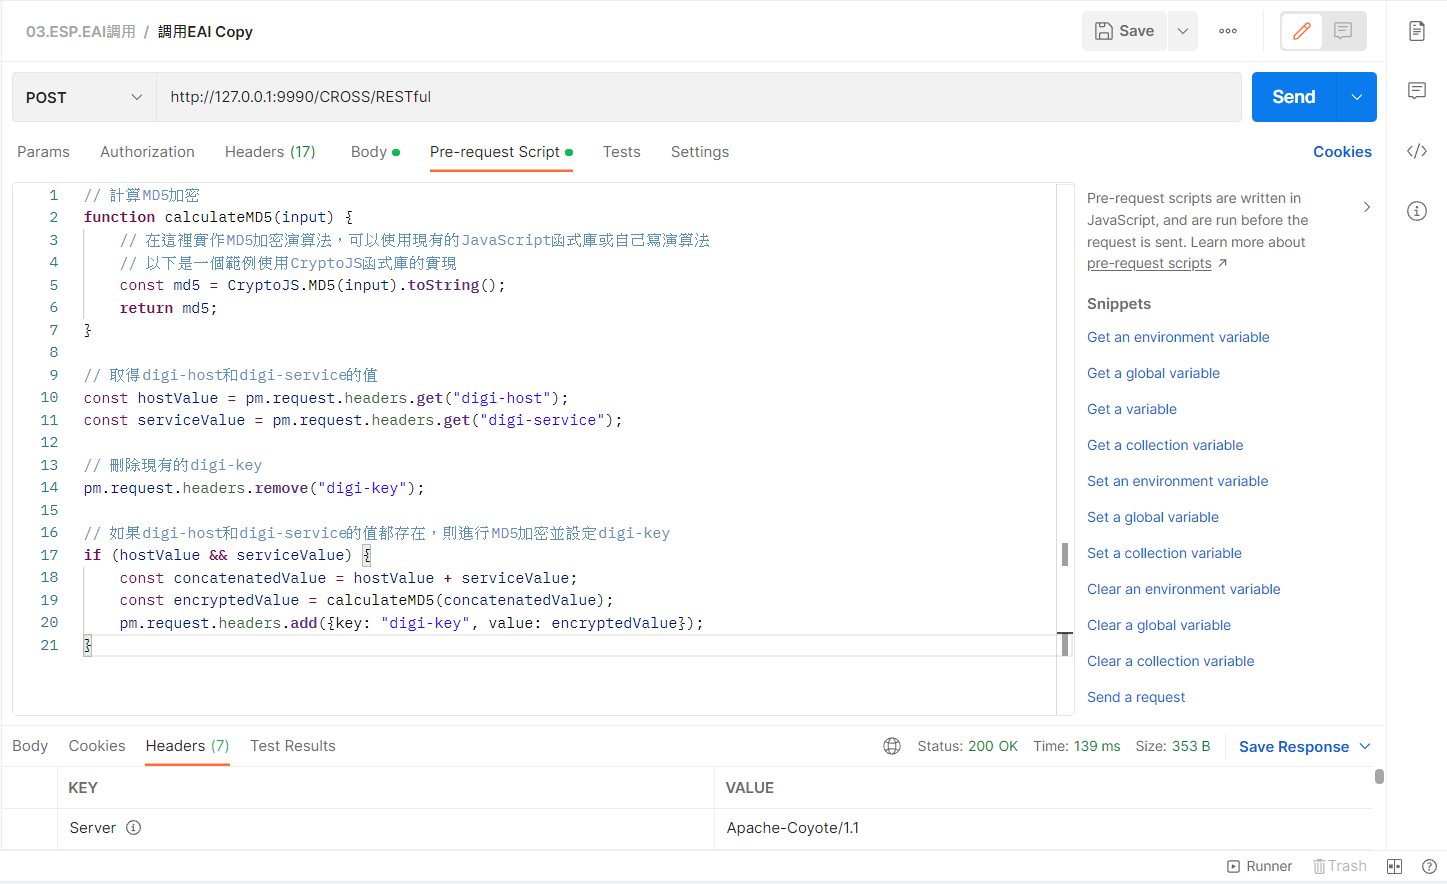The width and height of the screenshot is (1447, 884).
Task: Switch to comment mode icon near Save
Action: click(1343, 31)
